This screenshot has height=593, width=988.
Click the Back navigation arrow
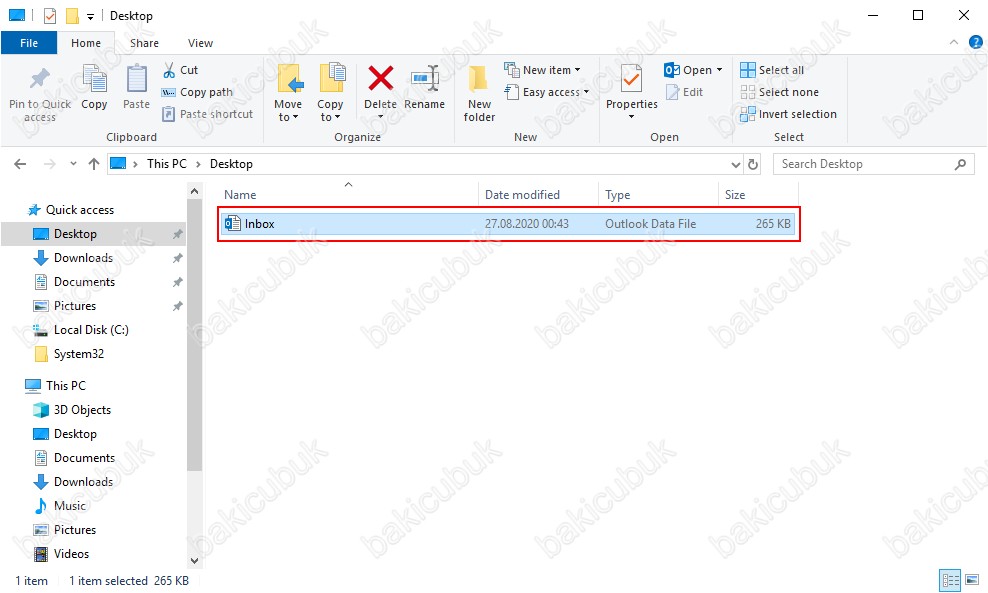20,164
